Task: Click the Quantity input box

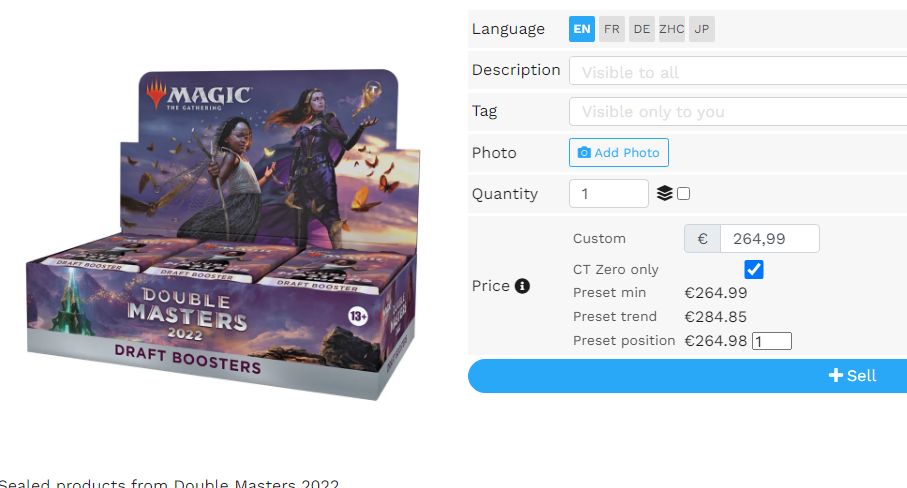Action: pos(609,193)
